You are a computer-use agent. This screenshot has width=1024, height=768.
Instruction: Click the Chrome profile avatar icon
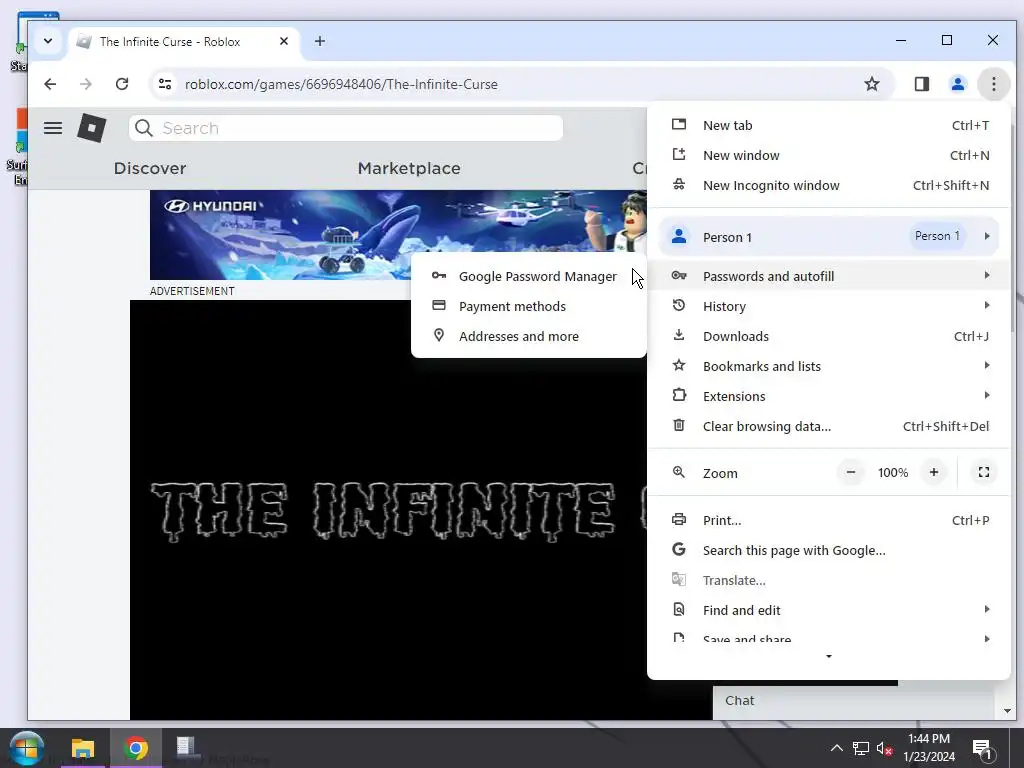pos(957,84)
